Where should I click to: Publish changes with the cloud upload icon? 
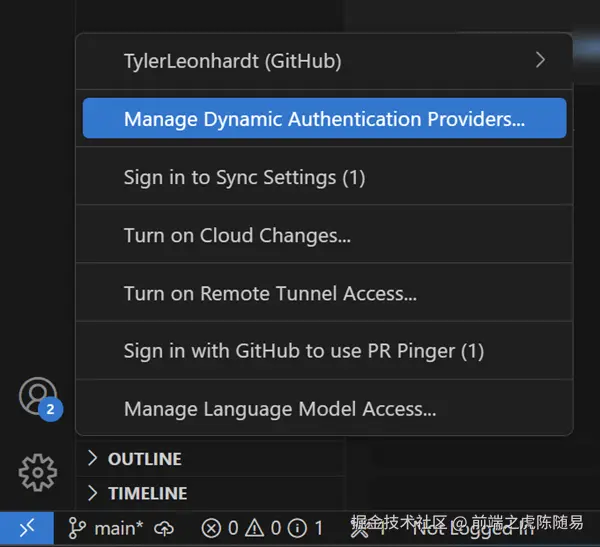[164, 529]
